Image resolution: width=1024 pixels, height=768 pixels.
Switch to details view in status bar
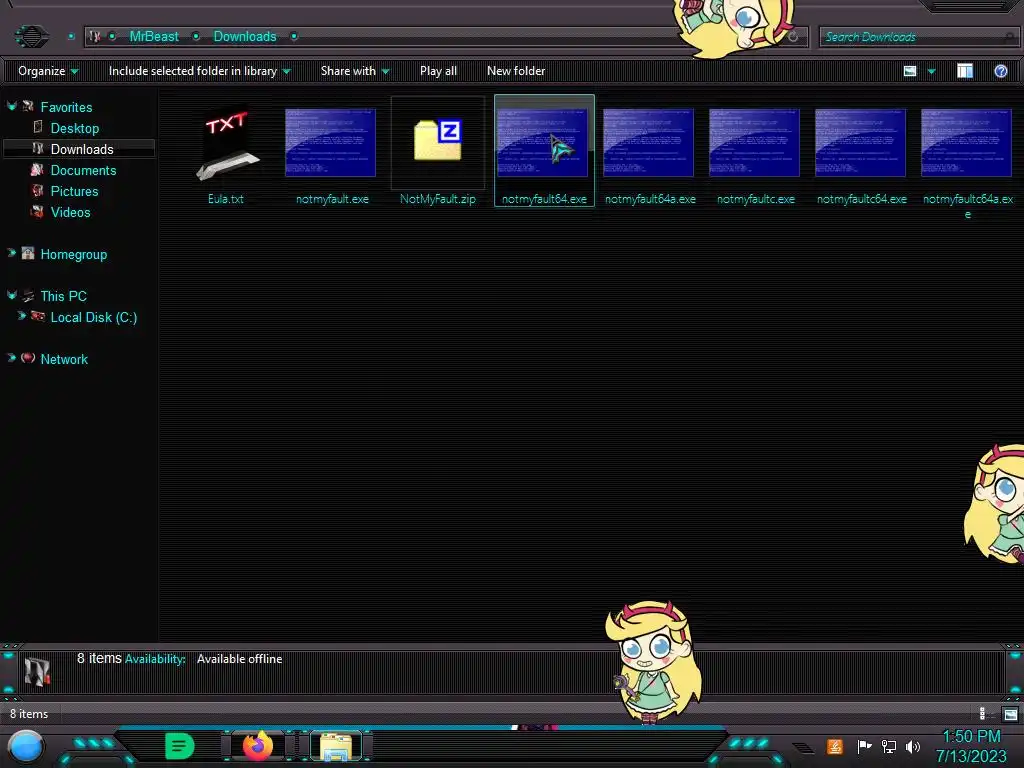985,714
